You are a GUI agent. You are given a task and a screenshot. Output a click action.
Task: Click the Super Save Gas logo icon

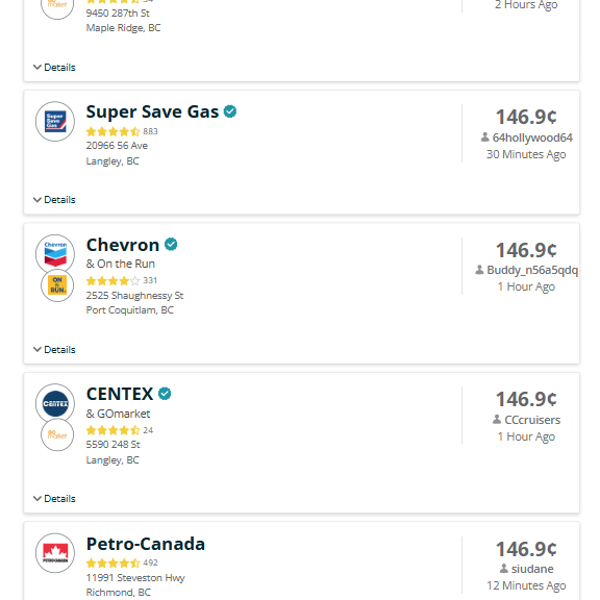click(x=55, y=121)
